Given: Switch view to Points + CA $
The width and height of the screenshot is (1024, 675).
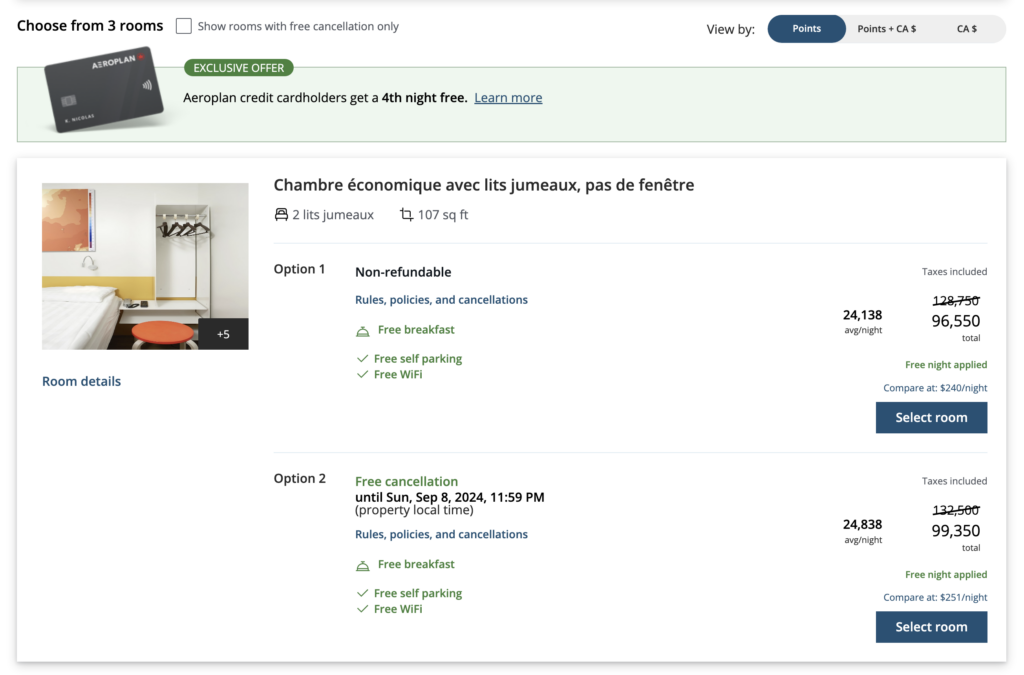Looking at the screenshot, I should point(886,29).
